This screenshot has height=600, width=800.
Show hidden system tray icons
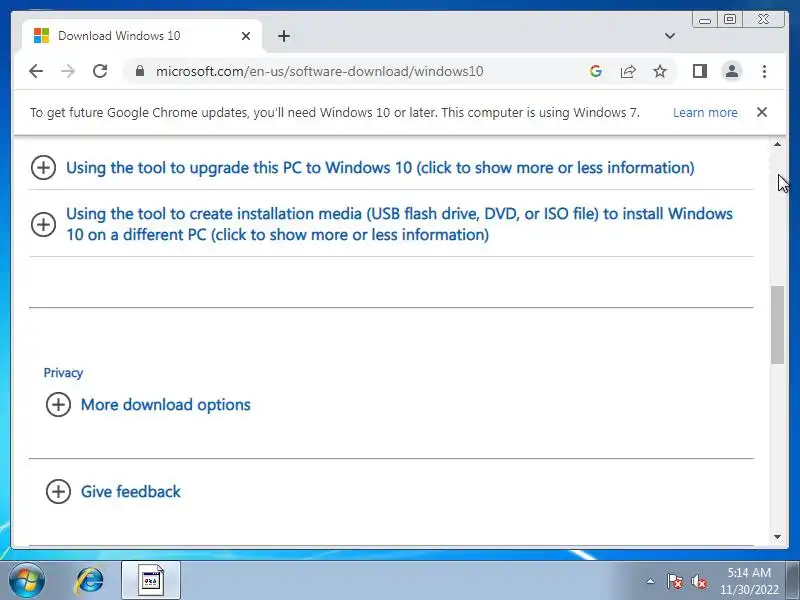point(650,581)
